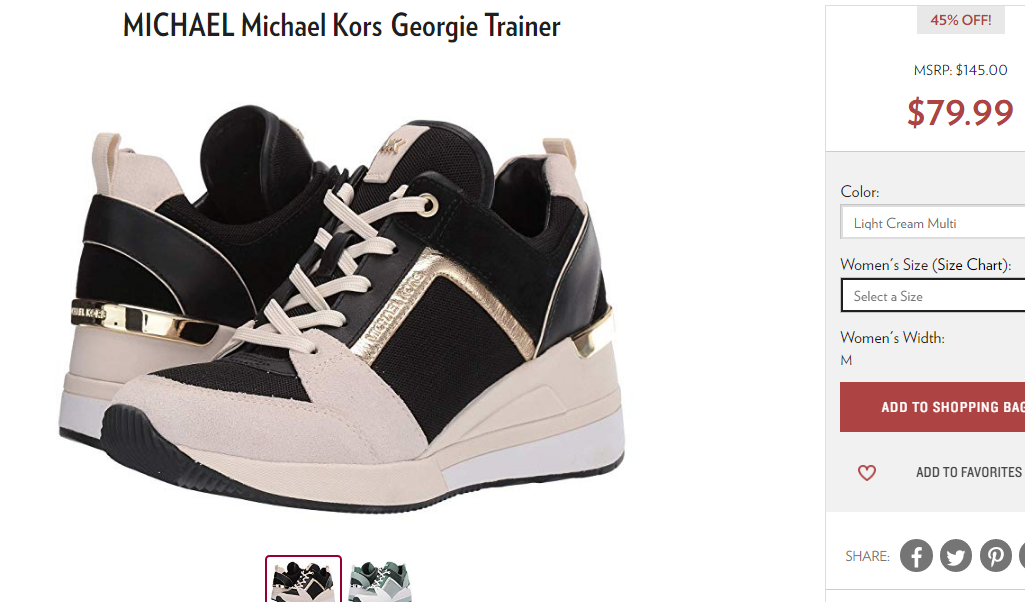
Task: Click the Add to Favorites text
Action: point(969,473)
